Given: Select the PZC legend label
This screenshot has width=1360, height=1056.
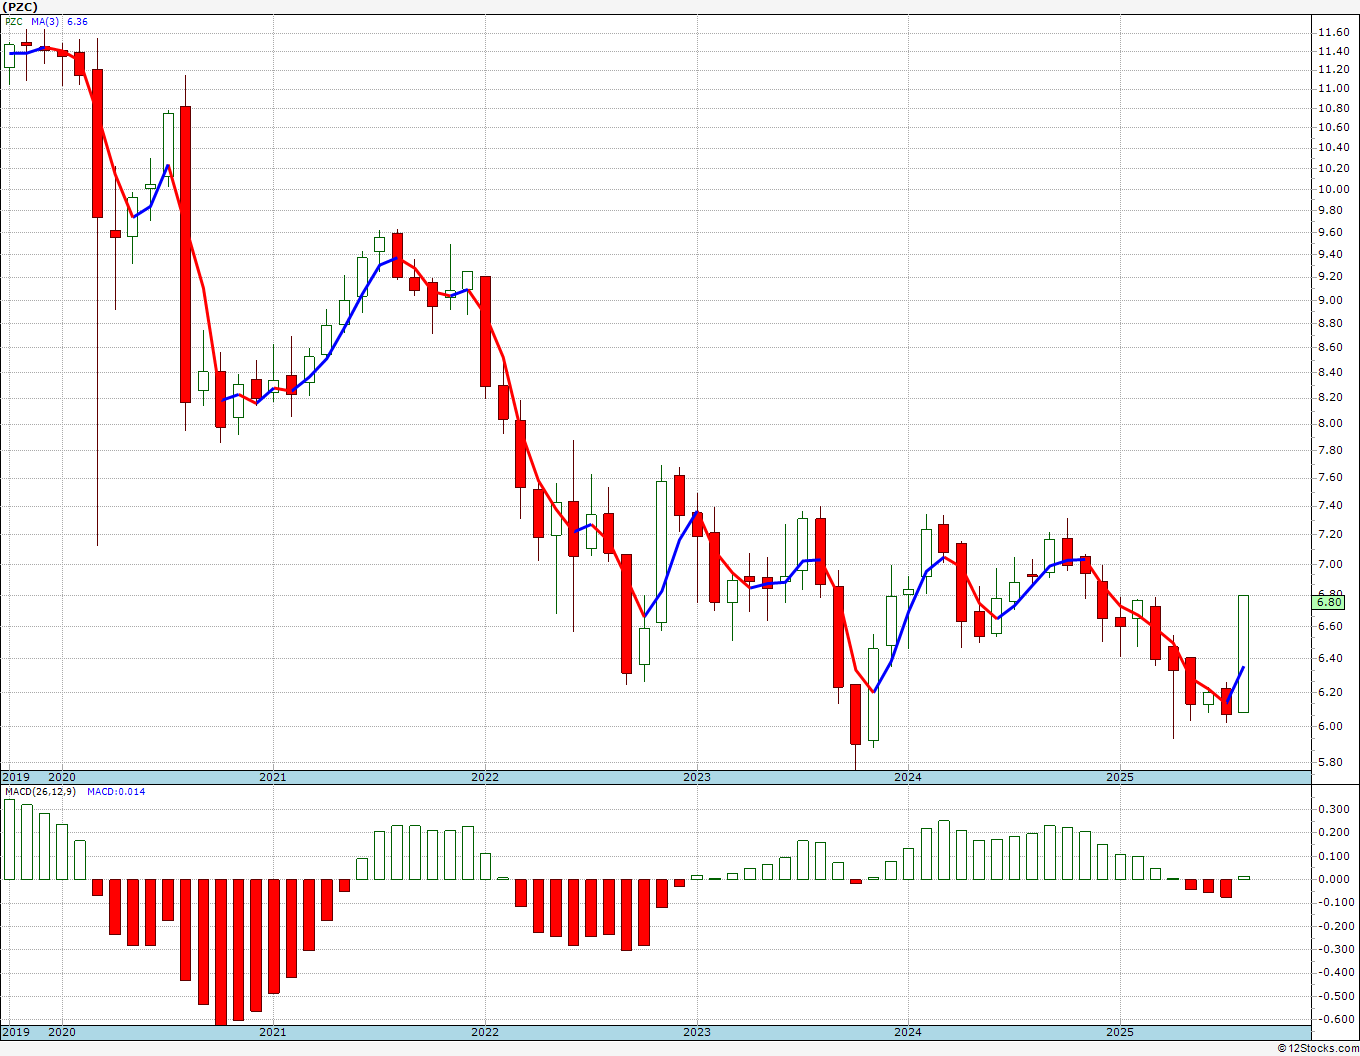Looking at the screenshot, I should [x=14, y=21].
